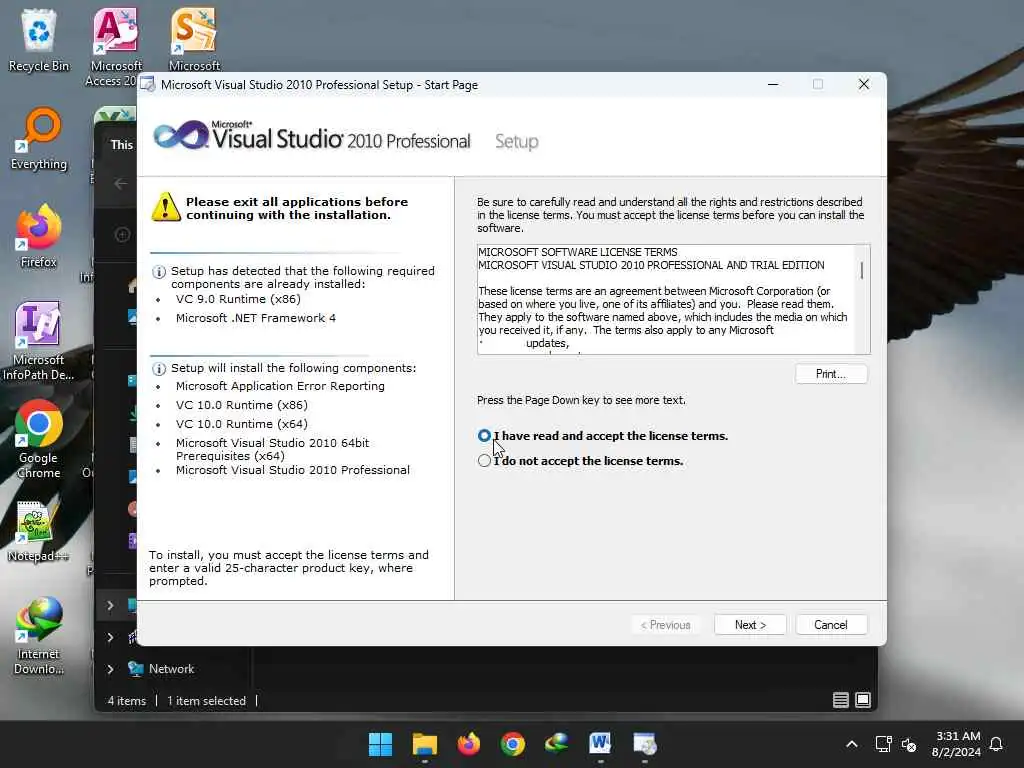Cancel the Visual Studio setup
This screenshot has height=768, width=1024.
coord(831,625)
